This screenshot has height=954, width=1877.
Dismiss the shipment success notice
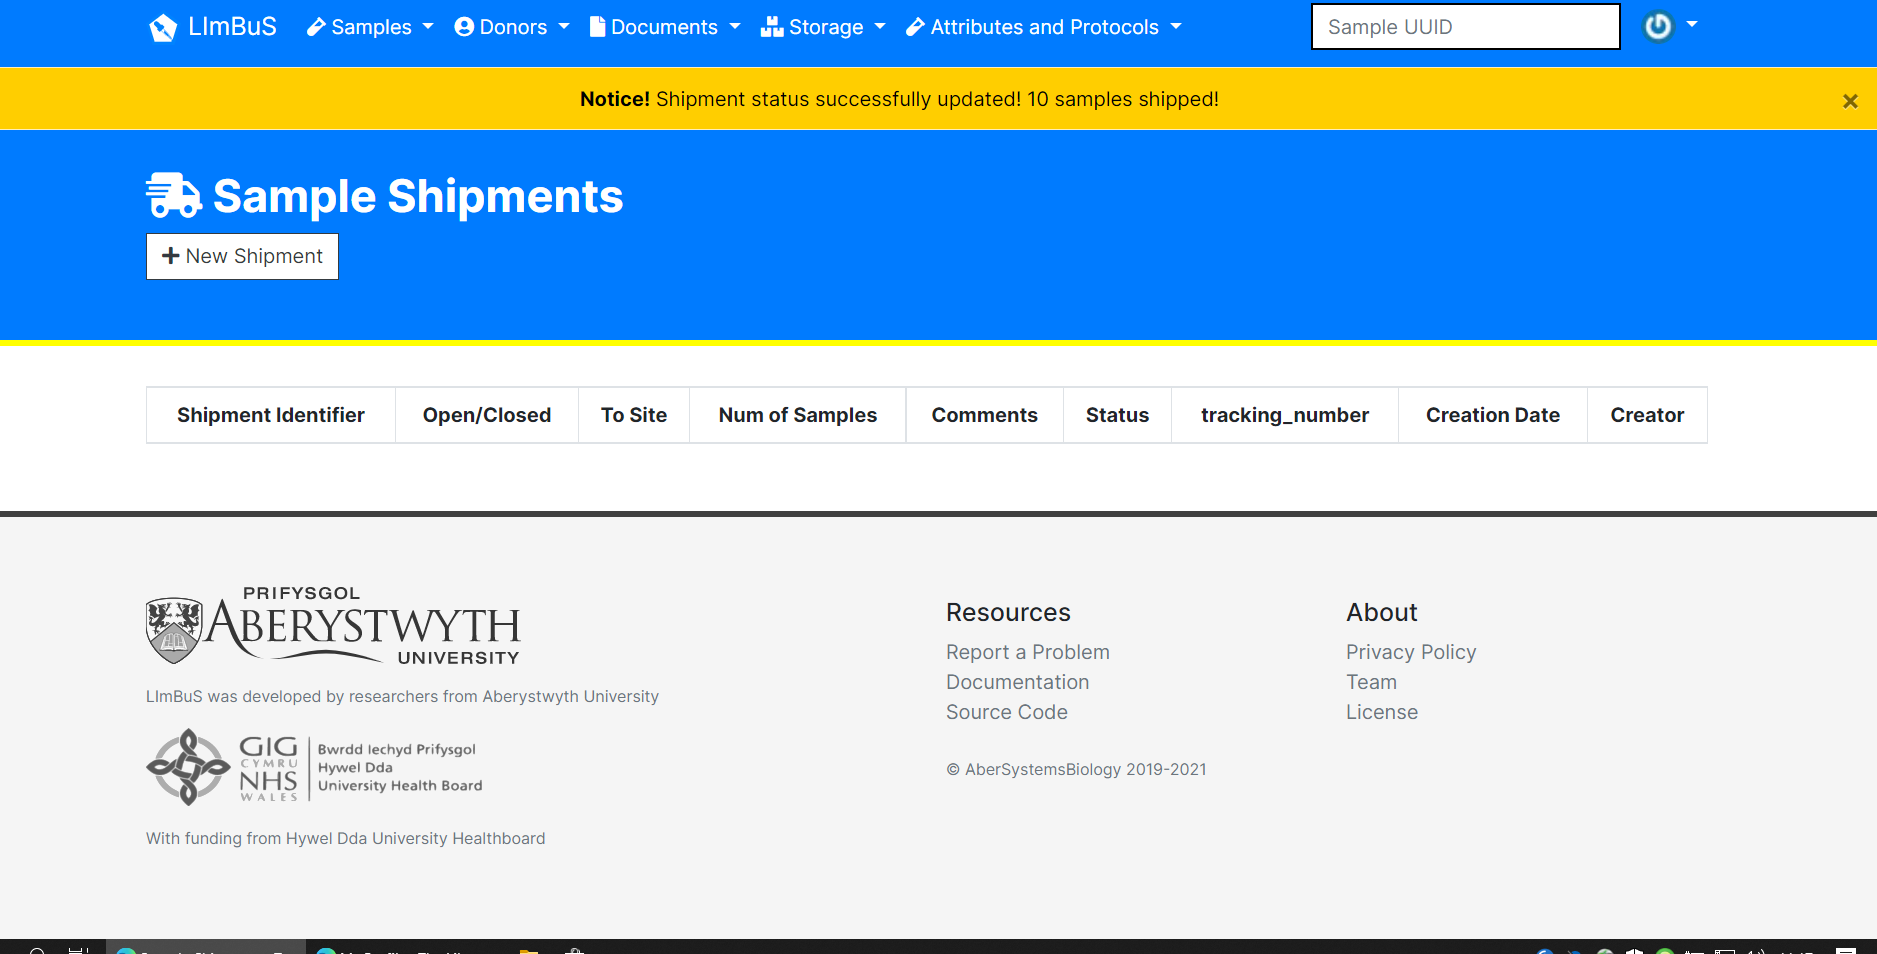click(x=1850, y=100)
